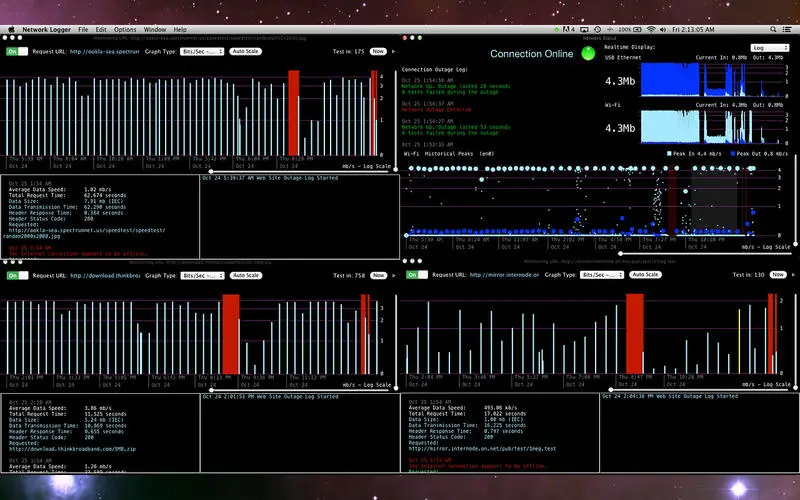Click the random2000x2000.jpg requested URL text
800x500 pixels.
[x=84, y=233]
